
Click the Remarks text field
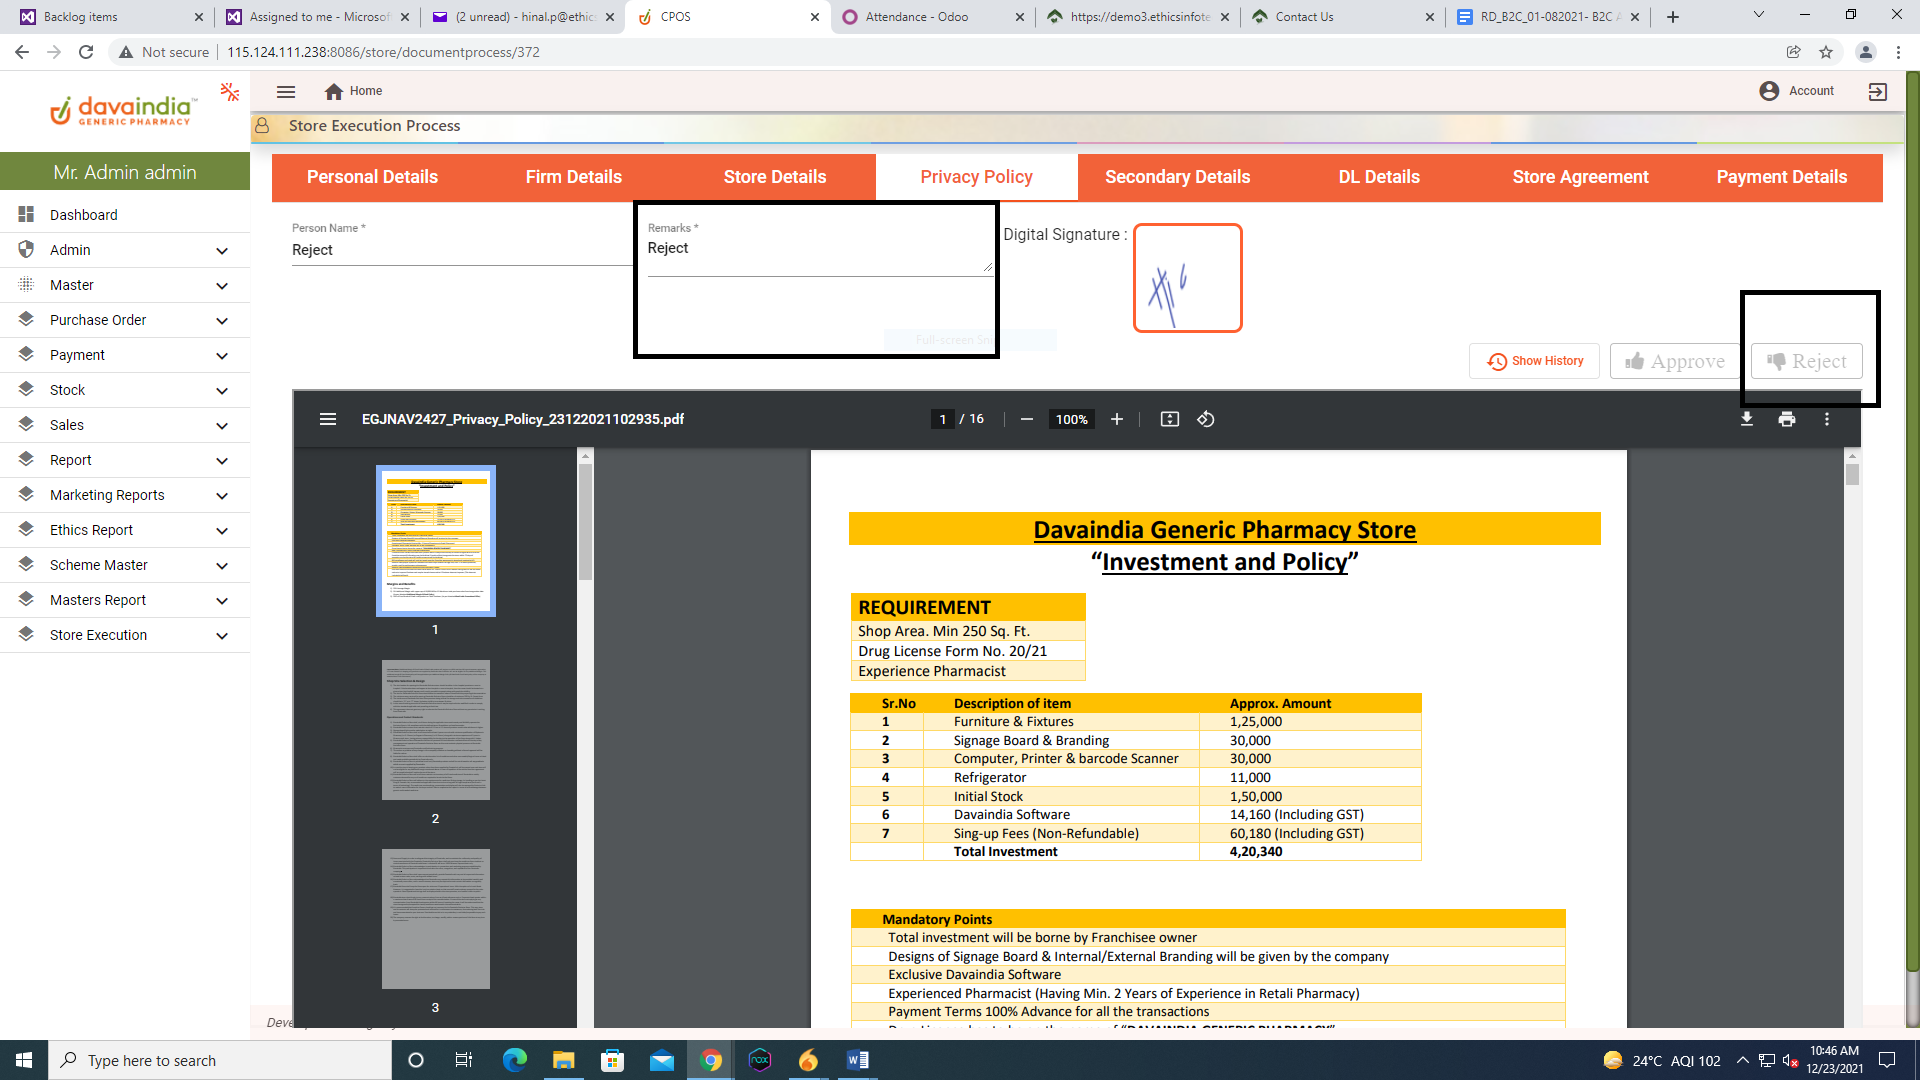(x=817, y=249)
